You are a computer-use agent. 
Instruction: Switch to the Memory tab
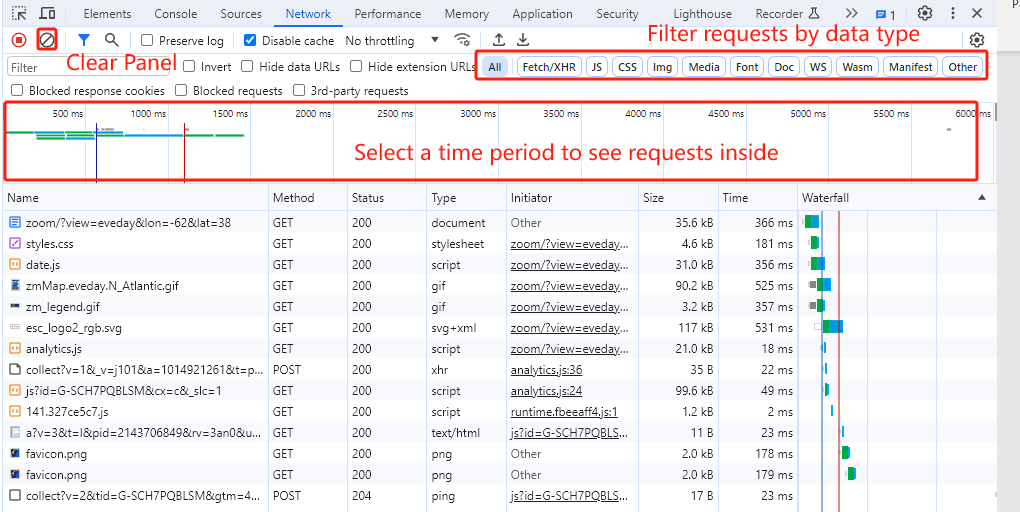(x=466, y=14)
